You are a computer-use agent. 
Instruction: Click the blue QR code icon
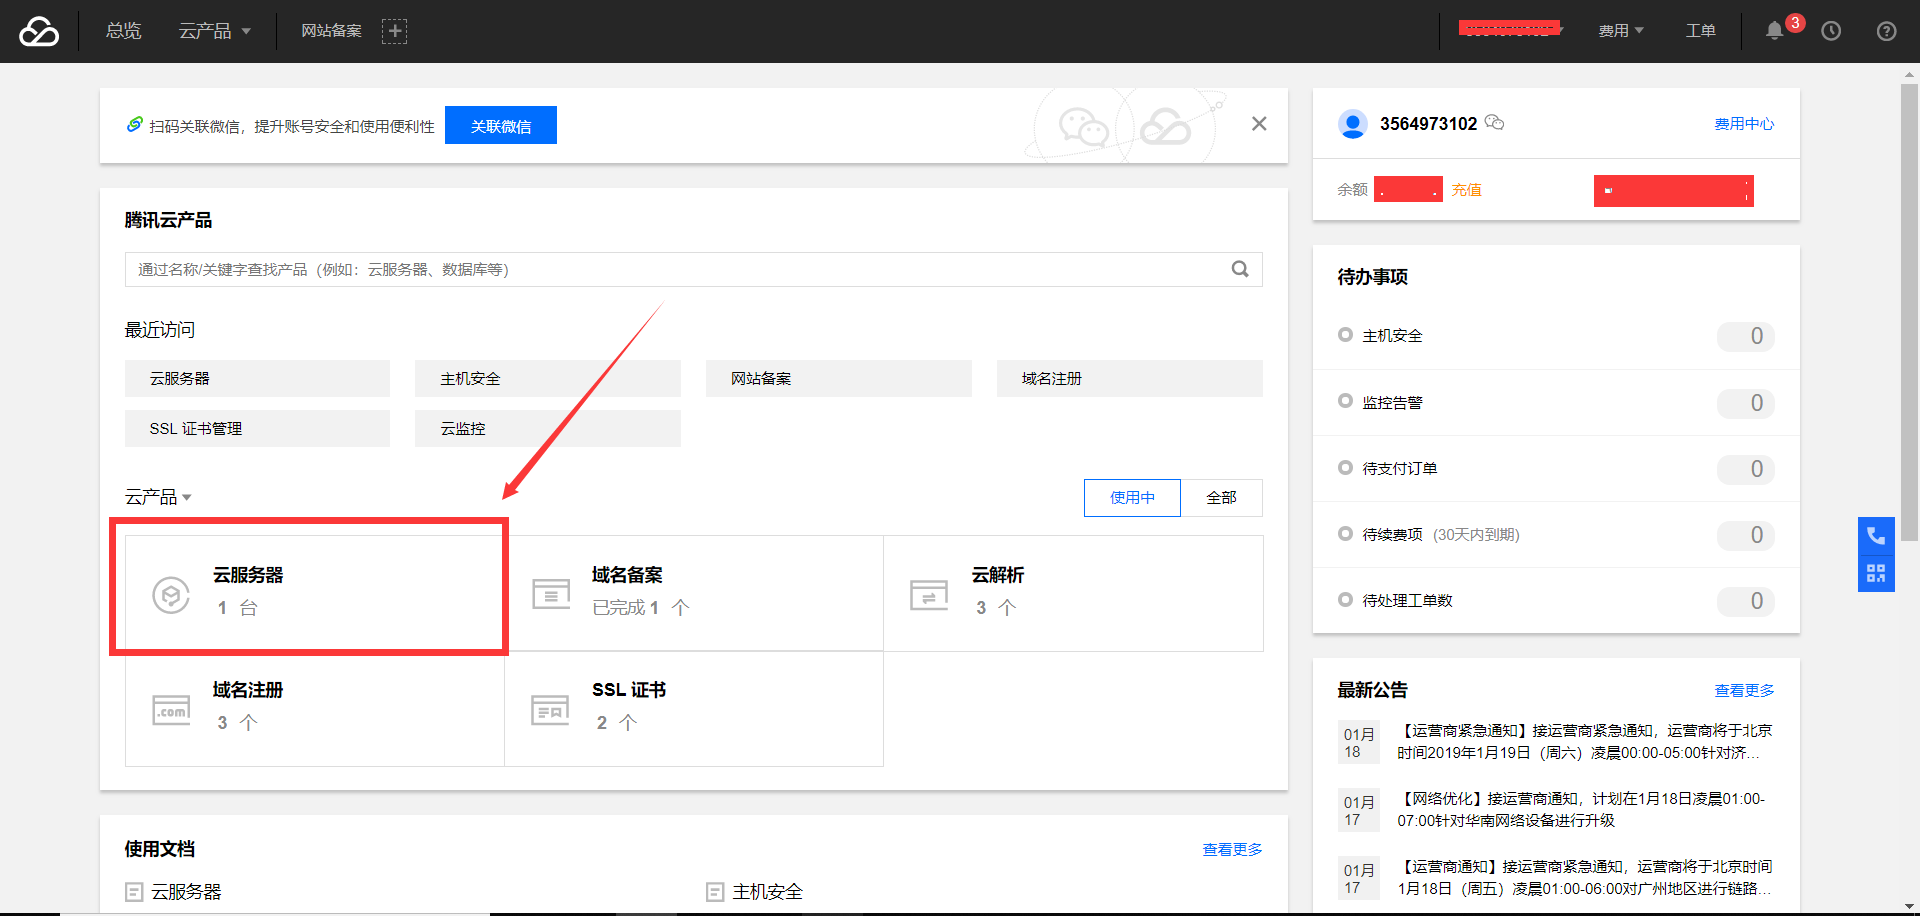[x=1876, y=573]
